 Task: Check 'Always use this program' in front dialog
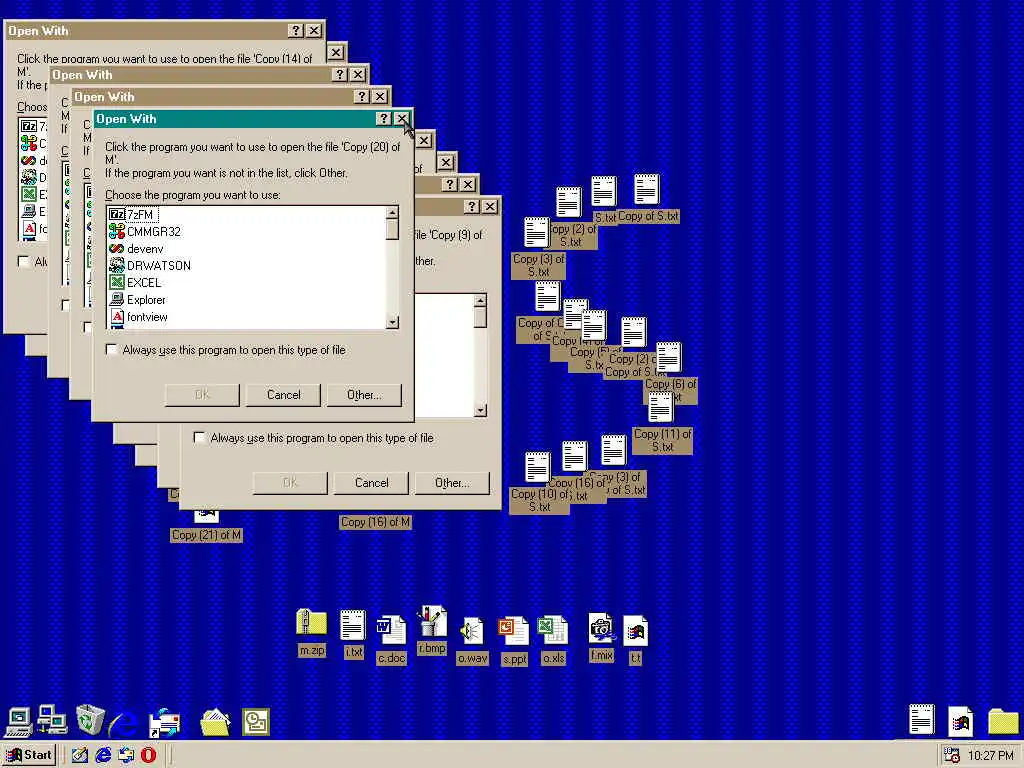[112, 350]
